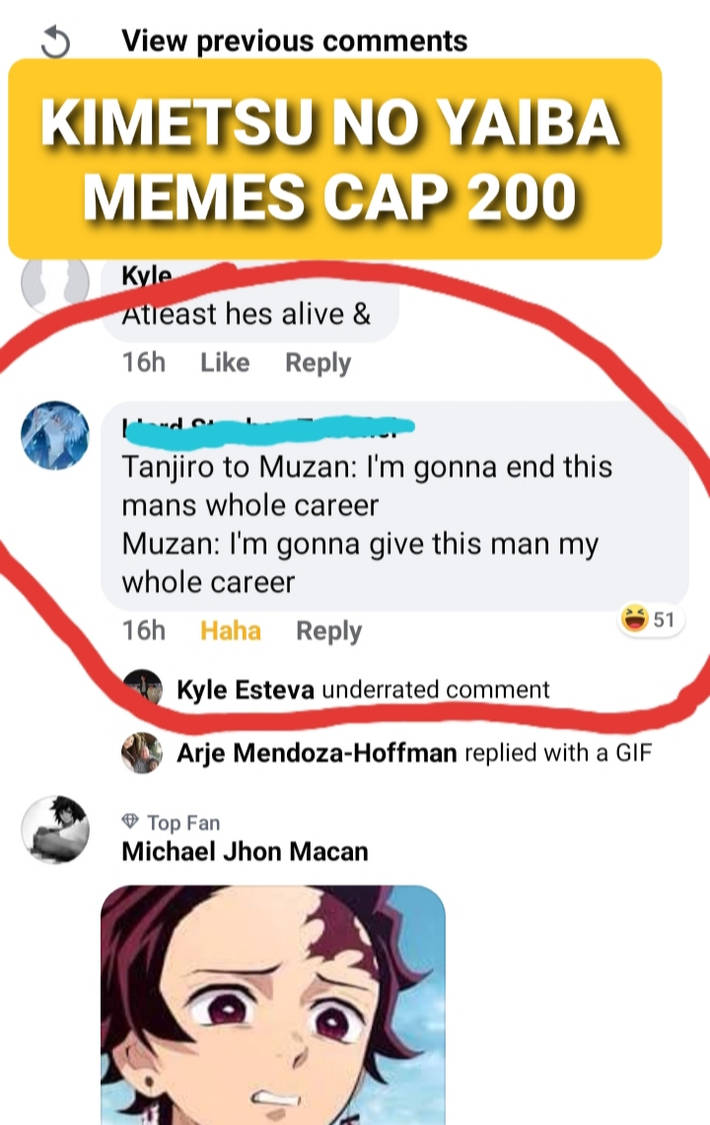Open Kyle Esteva's small profile picture
710x1125 pixels.
pyautogui.click(x=142, y=689)
